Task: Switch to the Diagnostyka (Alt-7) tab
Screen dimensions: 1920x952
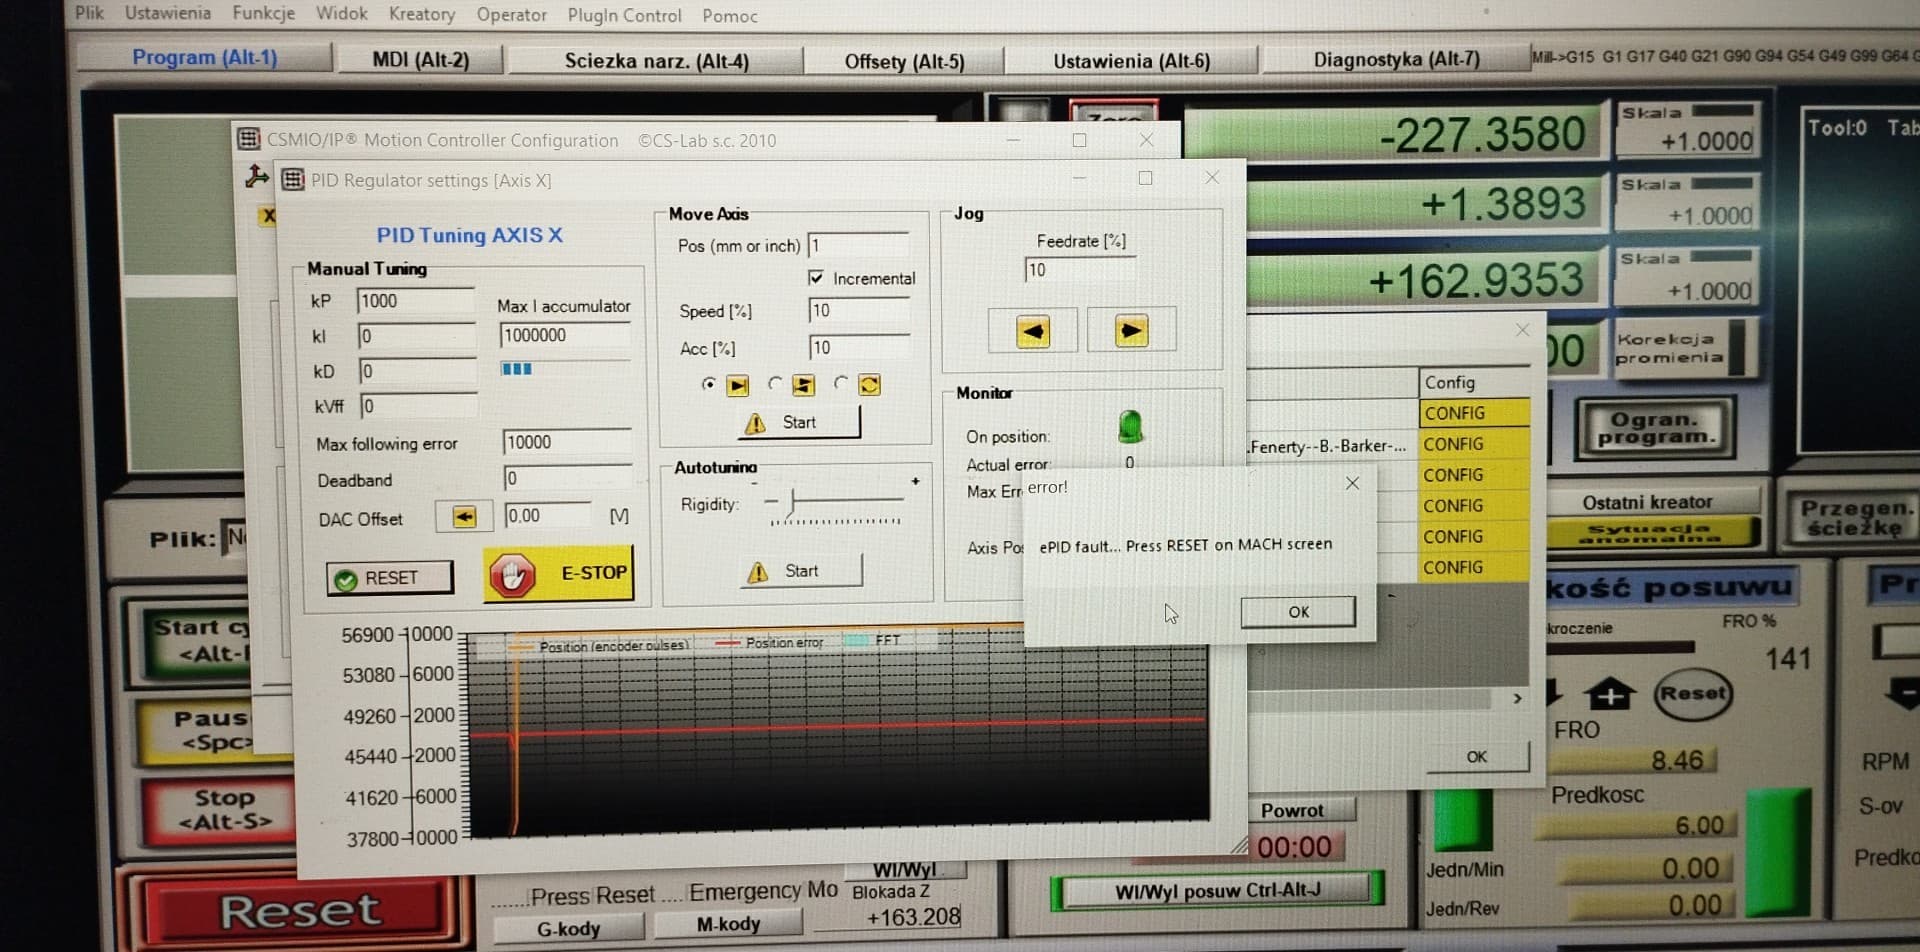Action: click(1395, 59)
